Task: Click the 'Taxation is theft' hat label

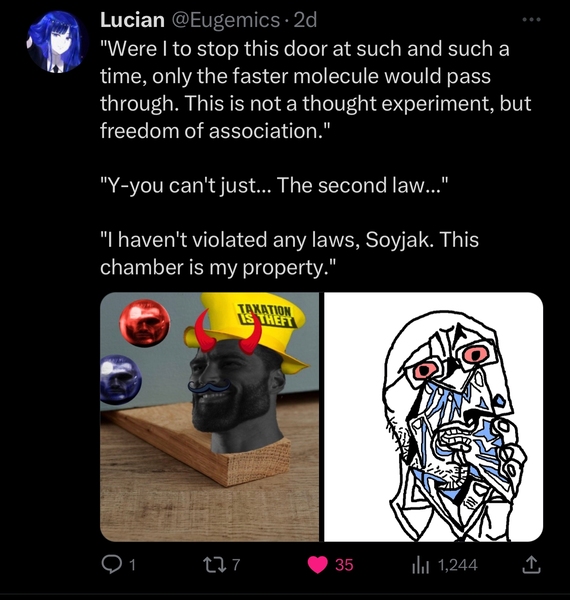Action: (x=267, y=316)
